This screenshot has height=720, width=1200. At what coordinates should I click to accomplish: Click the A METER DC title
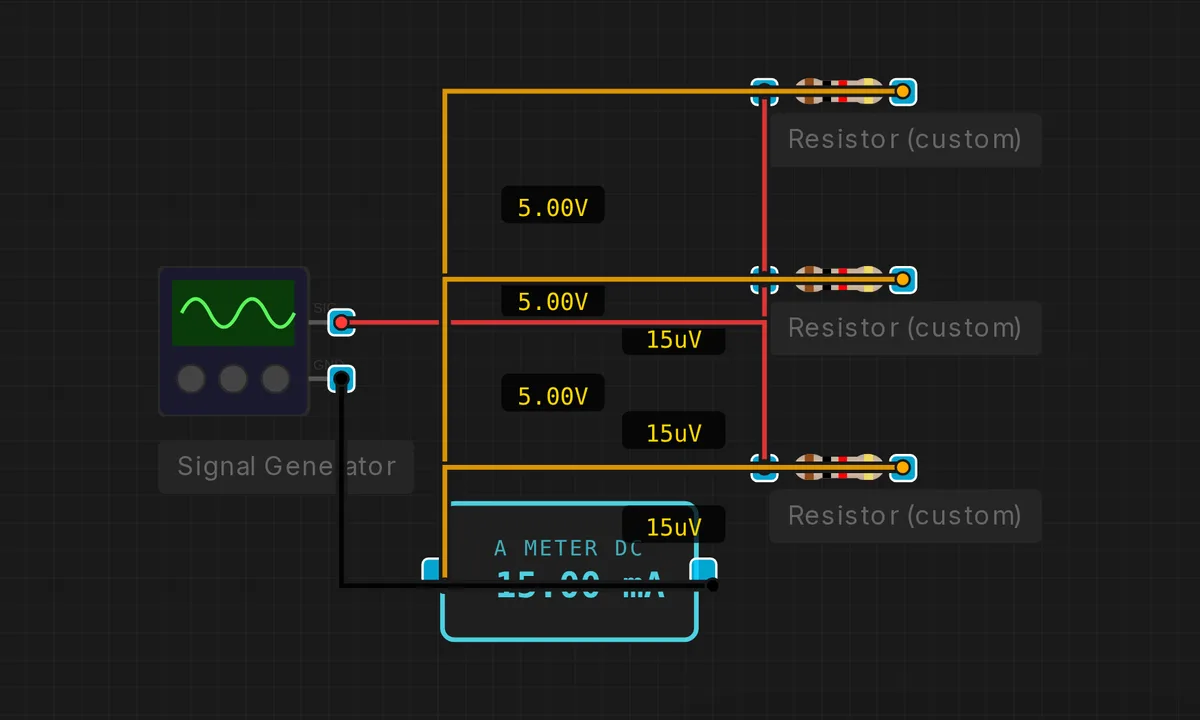[x=568, y=548]
